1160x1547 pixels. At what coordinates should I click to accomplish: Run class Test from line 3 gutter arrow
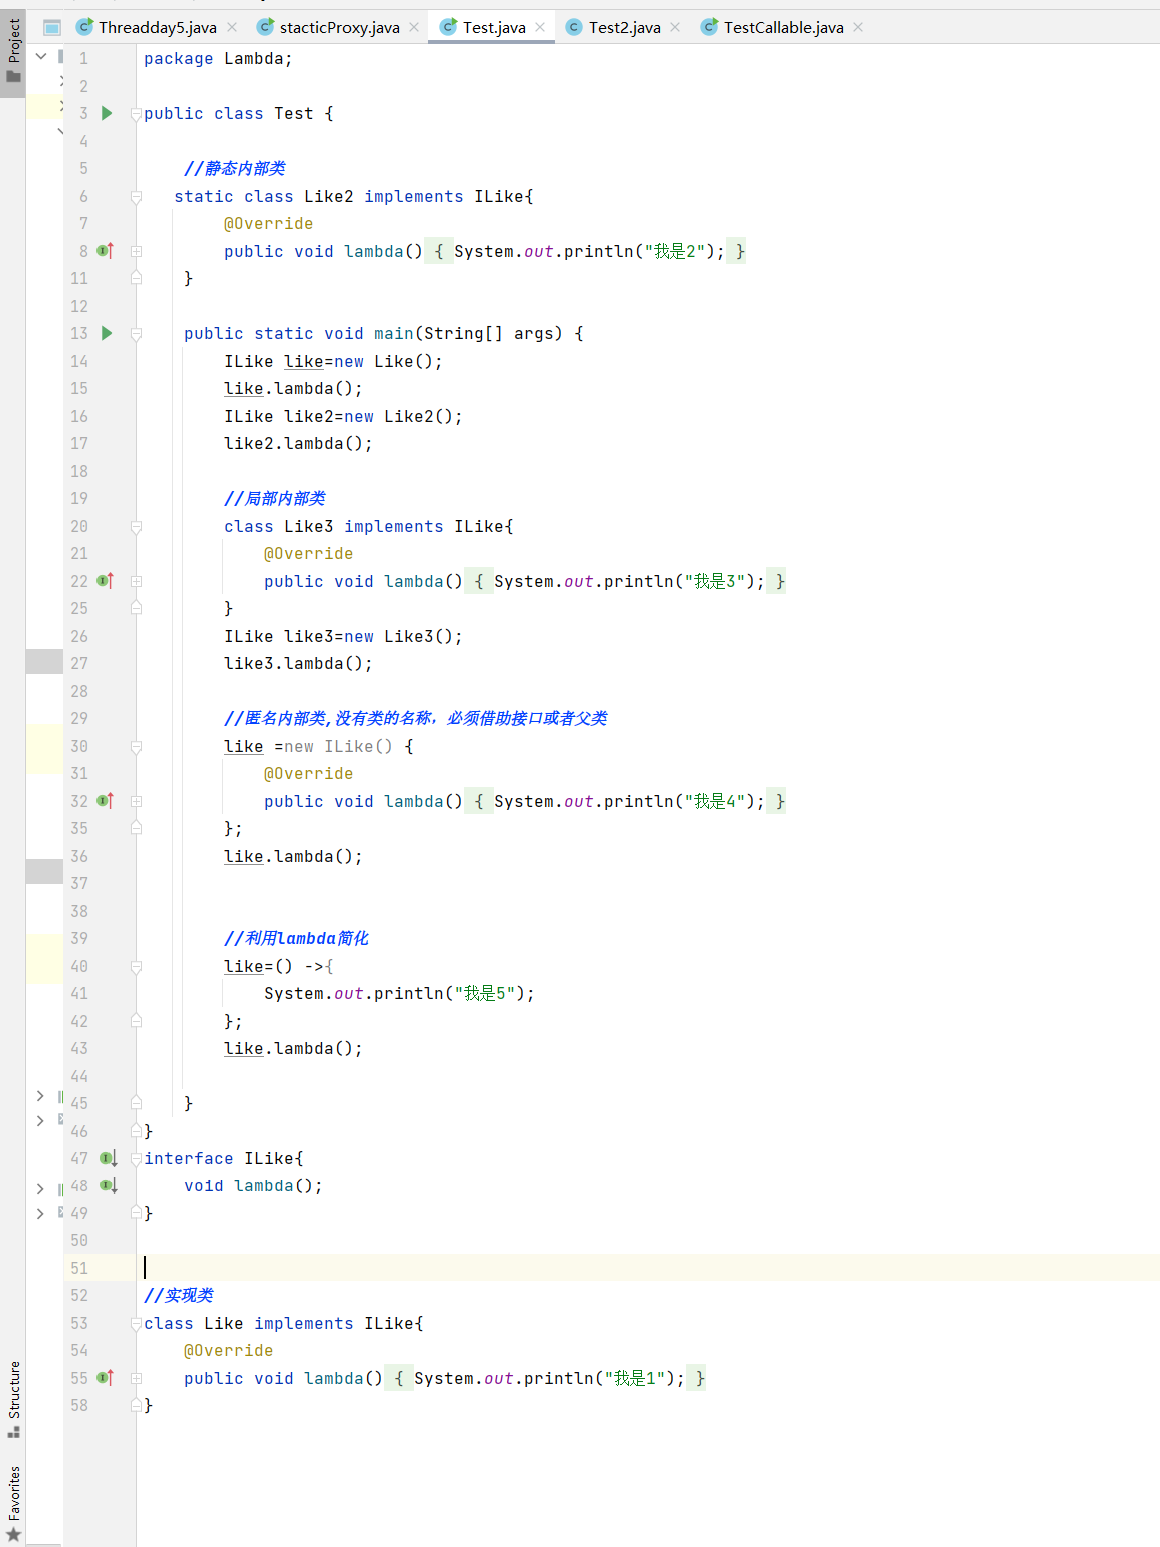pos(107,113)
